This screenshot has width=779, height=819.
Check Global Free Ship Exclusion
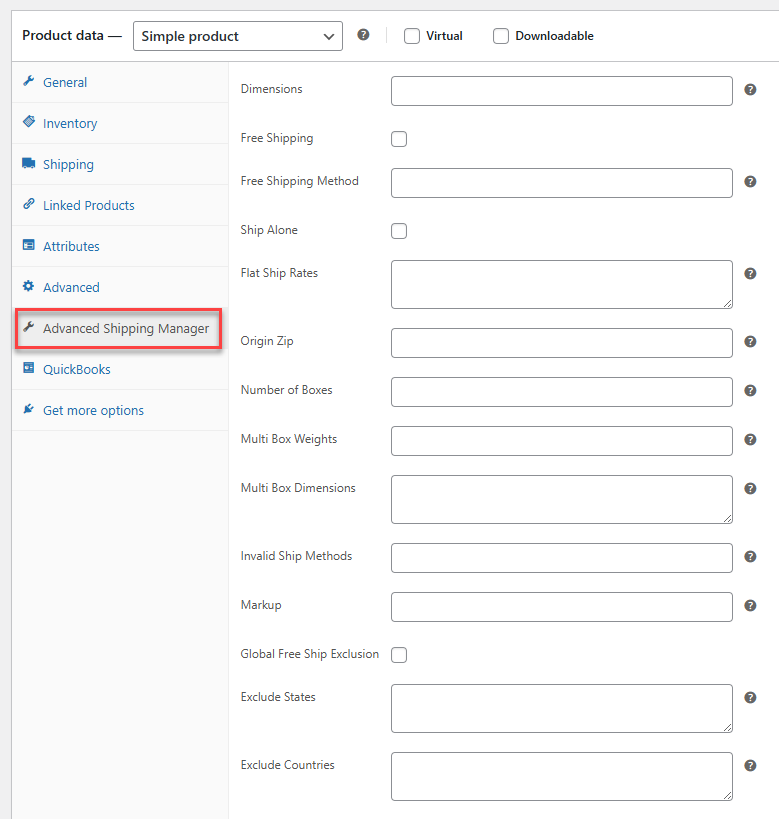pyautogui.click(x=399, y=655)
